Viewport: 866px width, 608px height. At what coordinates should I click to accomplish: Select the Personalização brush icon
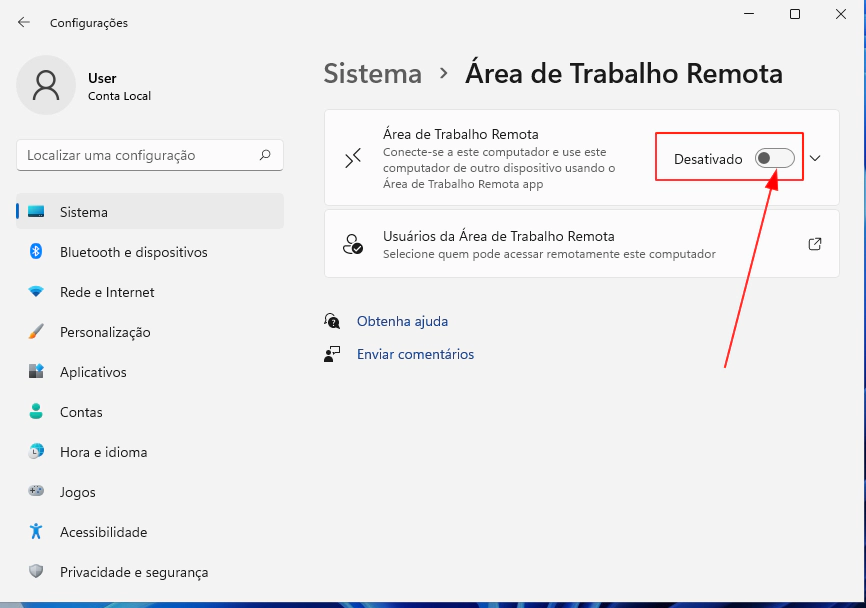tap(34, 332)
